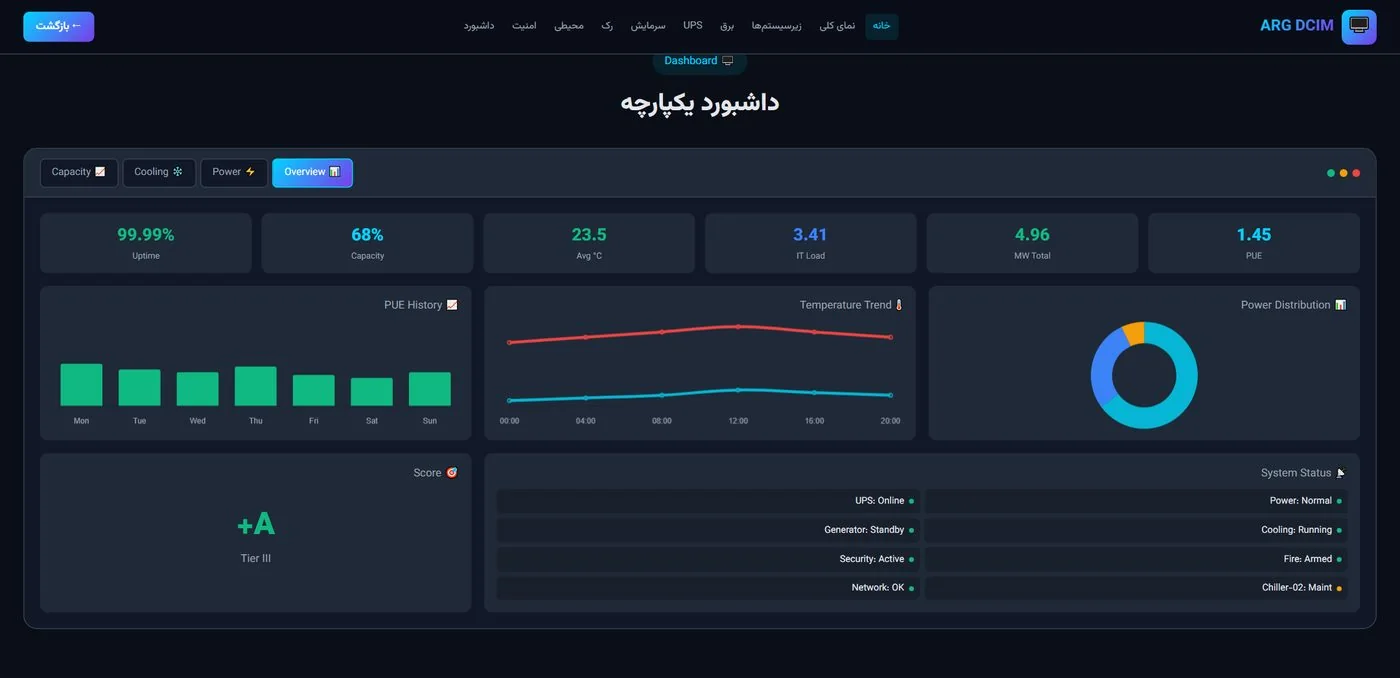Click the PUE 1.45 stat card
Image resolution: width=1400 pixels, height=678 pixels.
(1254, 243)
